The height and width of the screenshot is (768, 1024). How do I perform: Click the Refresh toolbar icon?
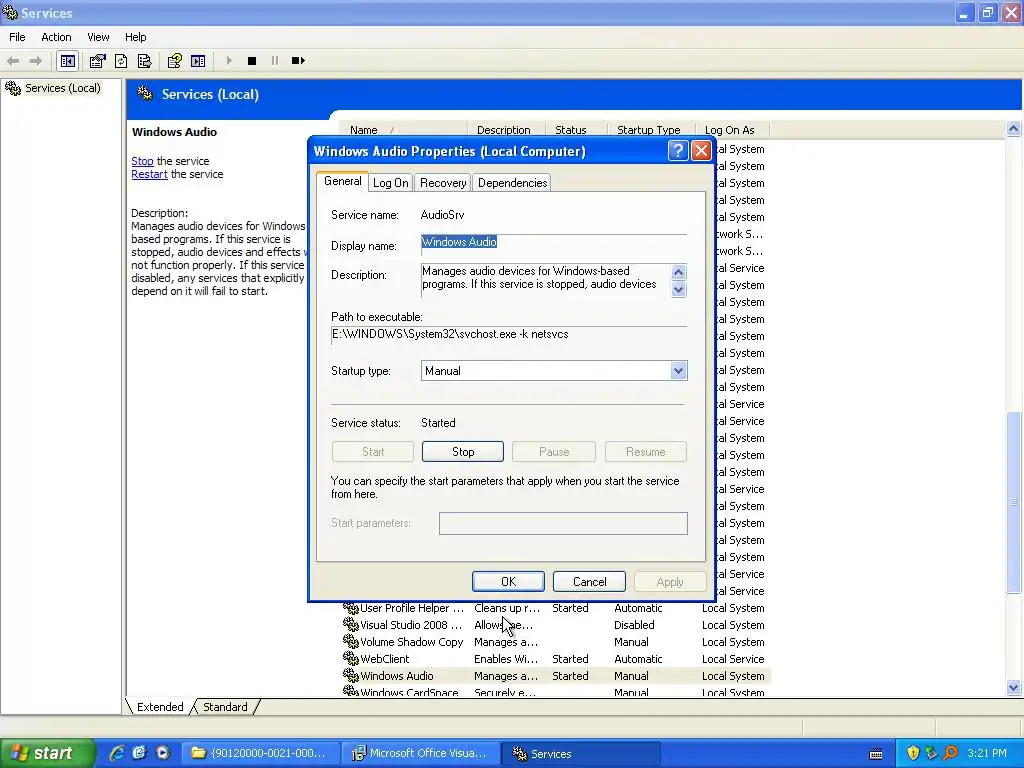tap(121, 61)
